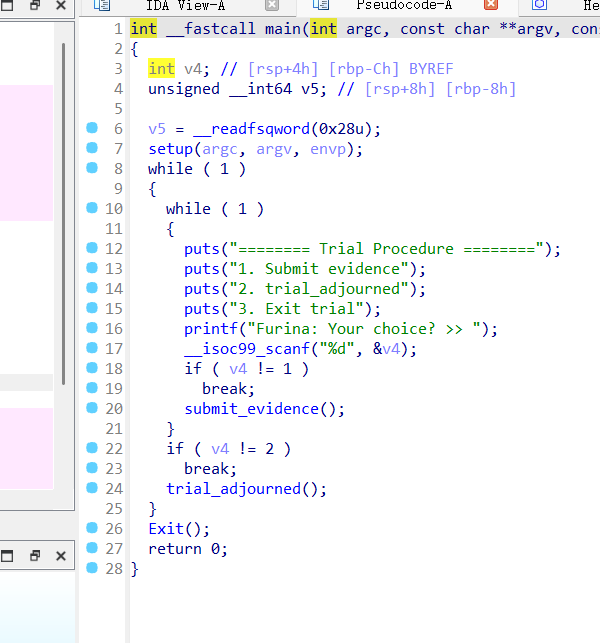Viewport: 600px width, 643px height.
Task: Click the highlighted int return type on line 1
Action: [x=144, y=29]
